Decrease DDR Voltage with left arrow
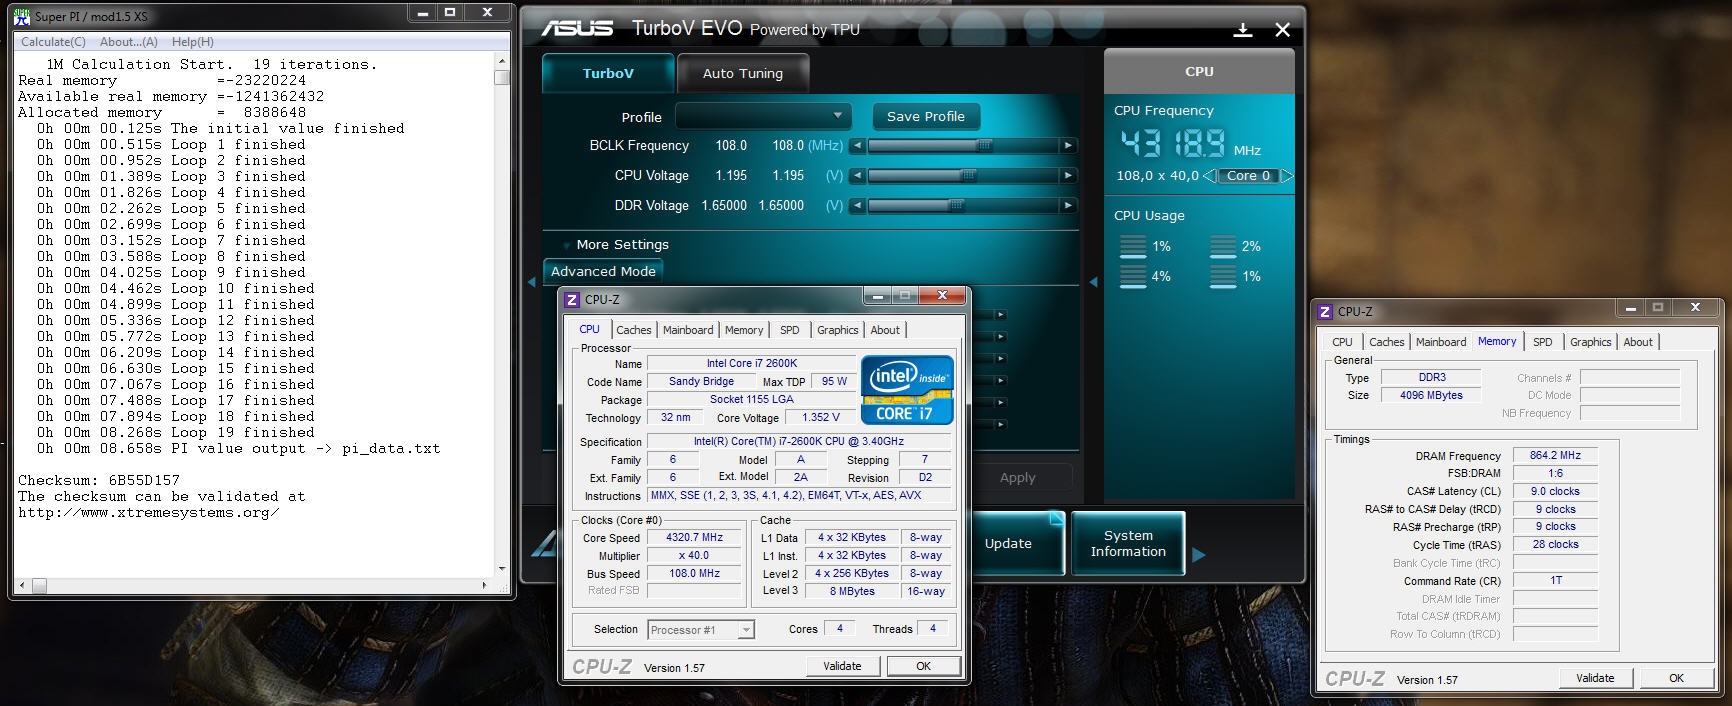1732x706 pixels. click(x=857, y=206)
